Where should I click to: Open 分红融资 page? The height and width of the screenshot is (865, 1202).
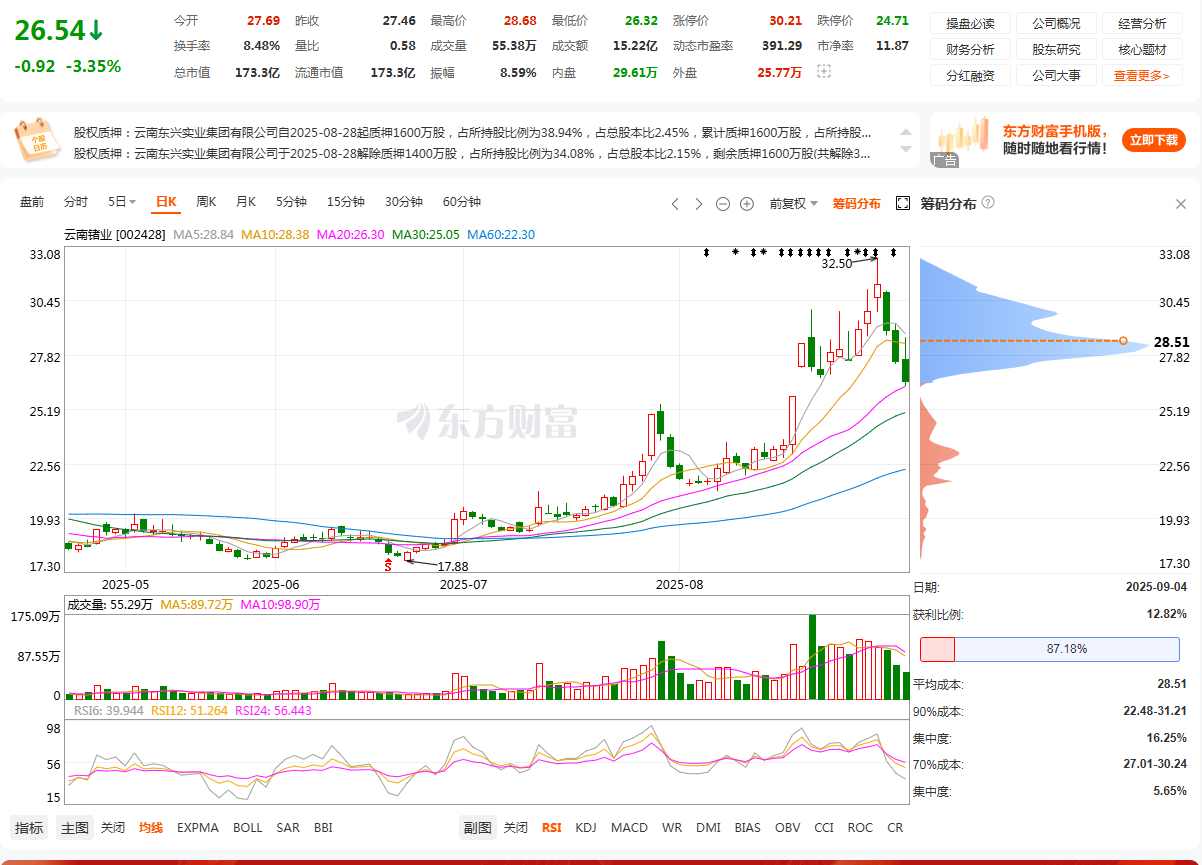970,75
